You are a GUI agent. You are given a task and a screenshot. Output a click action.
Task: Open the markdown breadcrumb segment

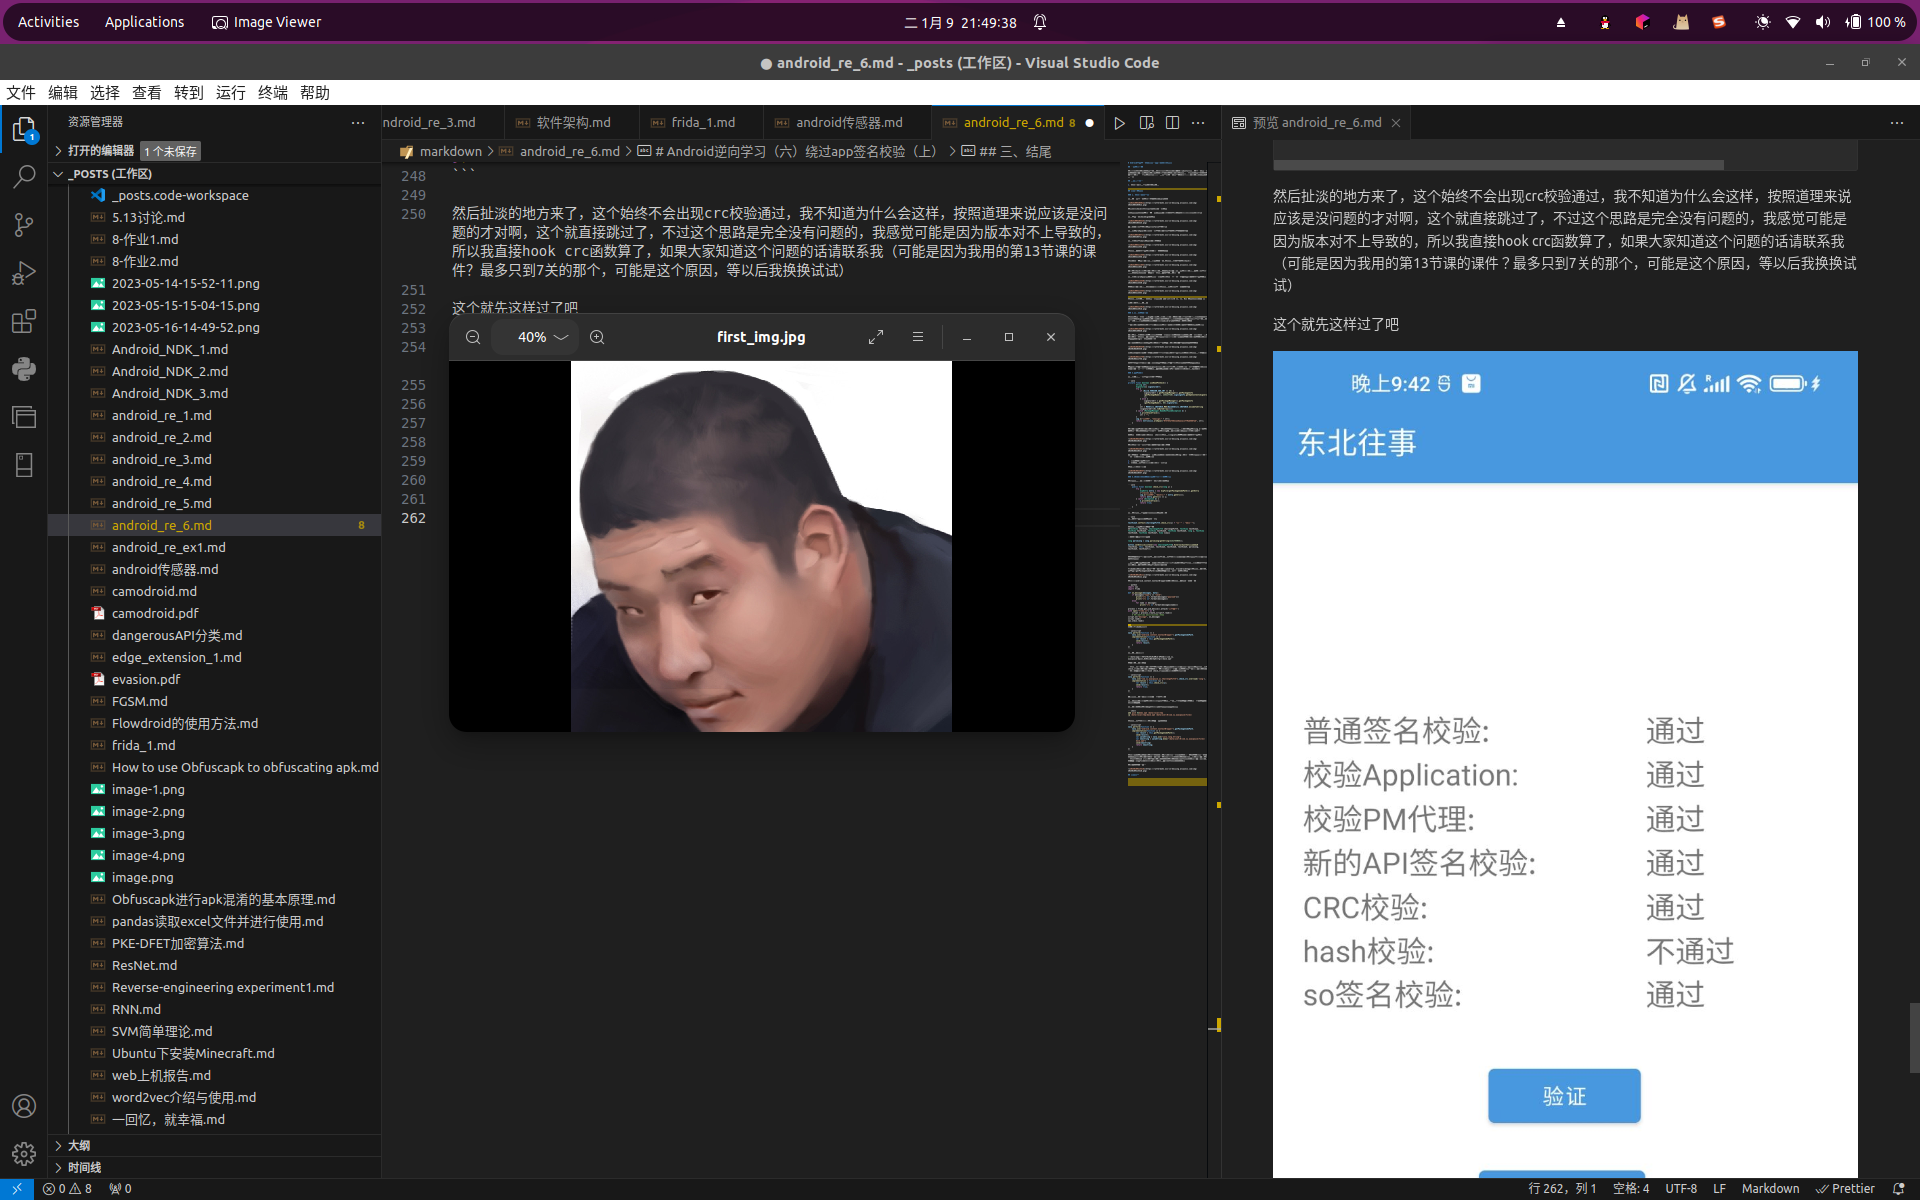pos(450,152)
